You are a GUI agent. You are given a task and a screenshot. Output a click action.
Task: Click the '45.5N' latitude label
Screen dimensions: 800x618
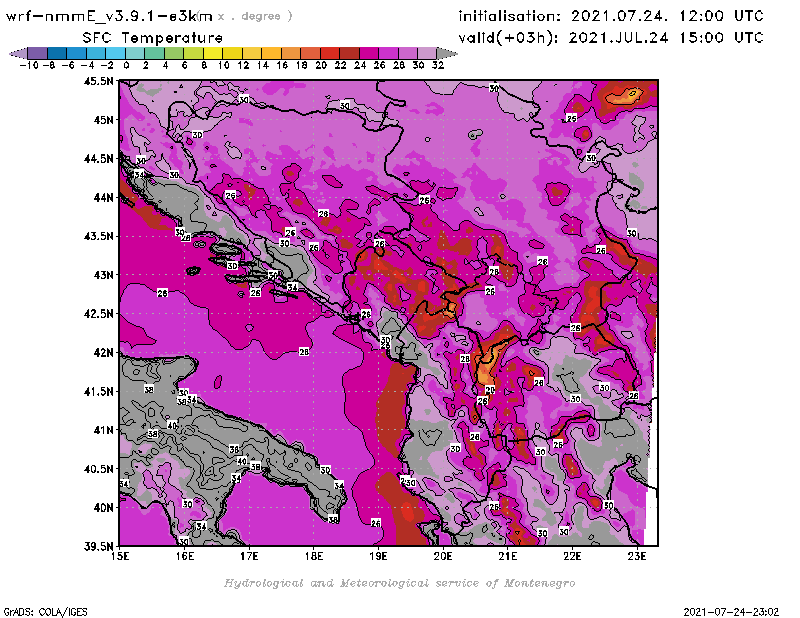[x=98, y=81]
